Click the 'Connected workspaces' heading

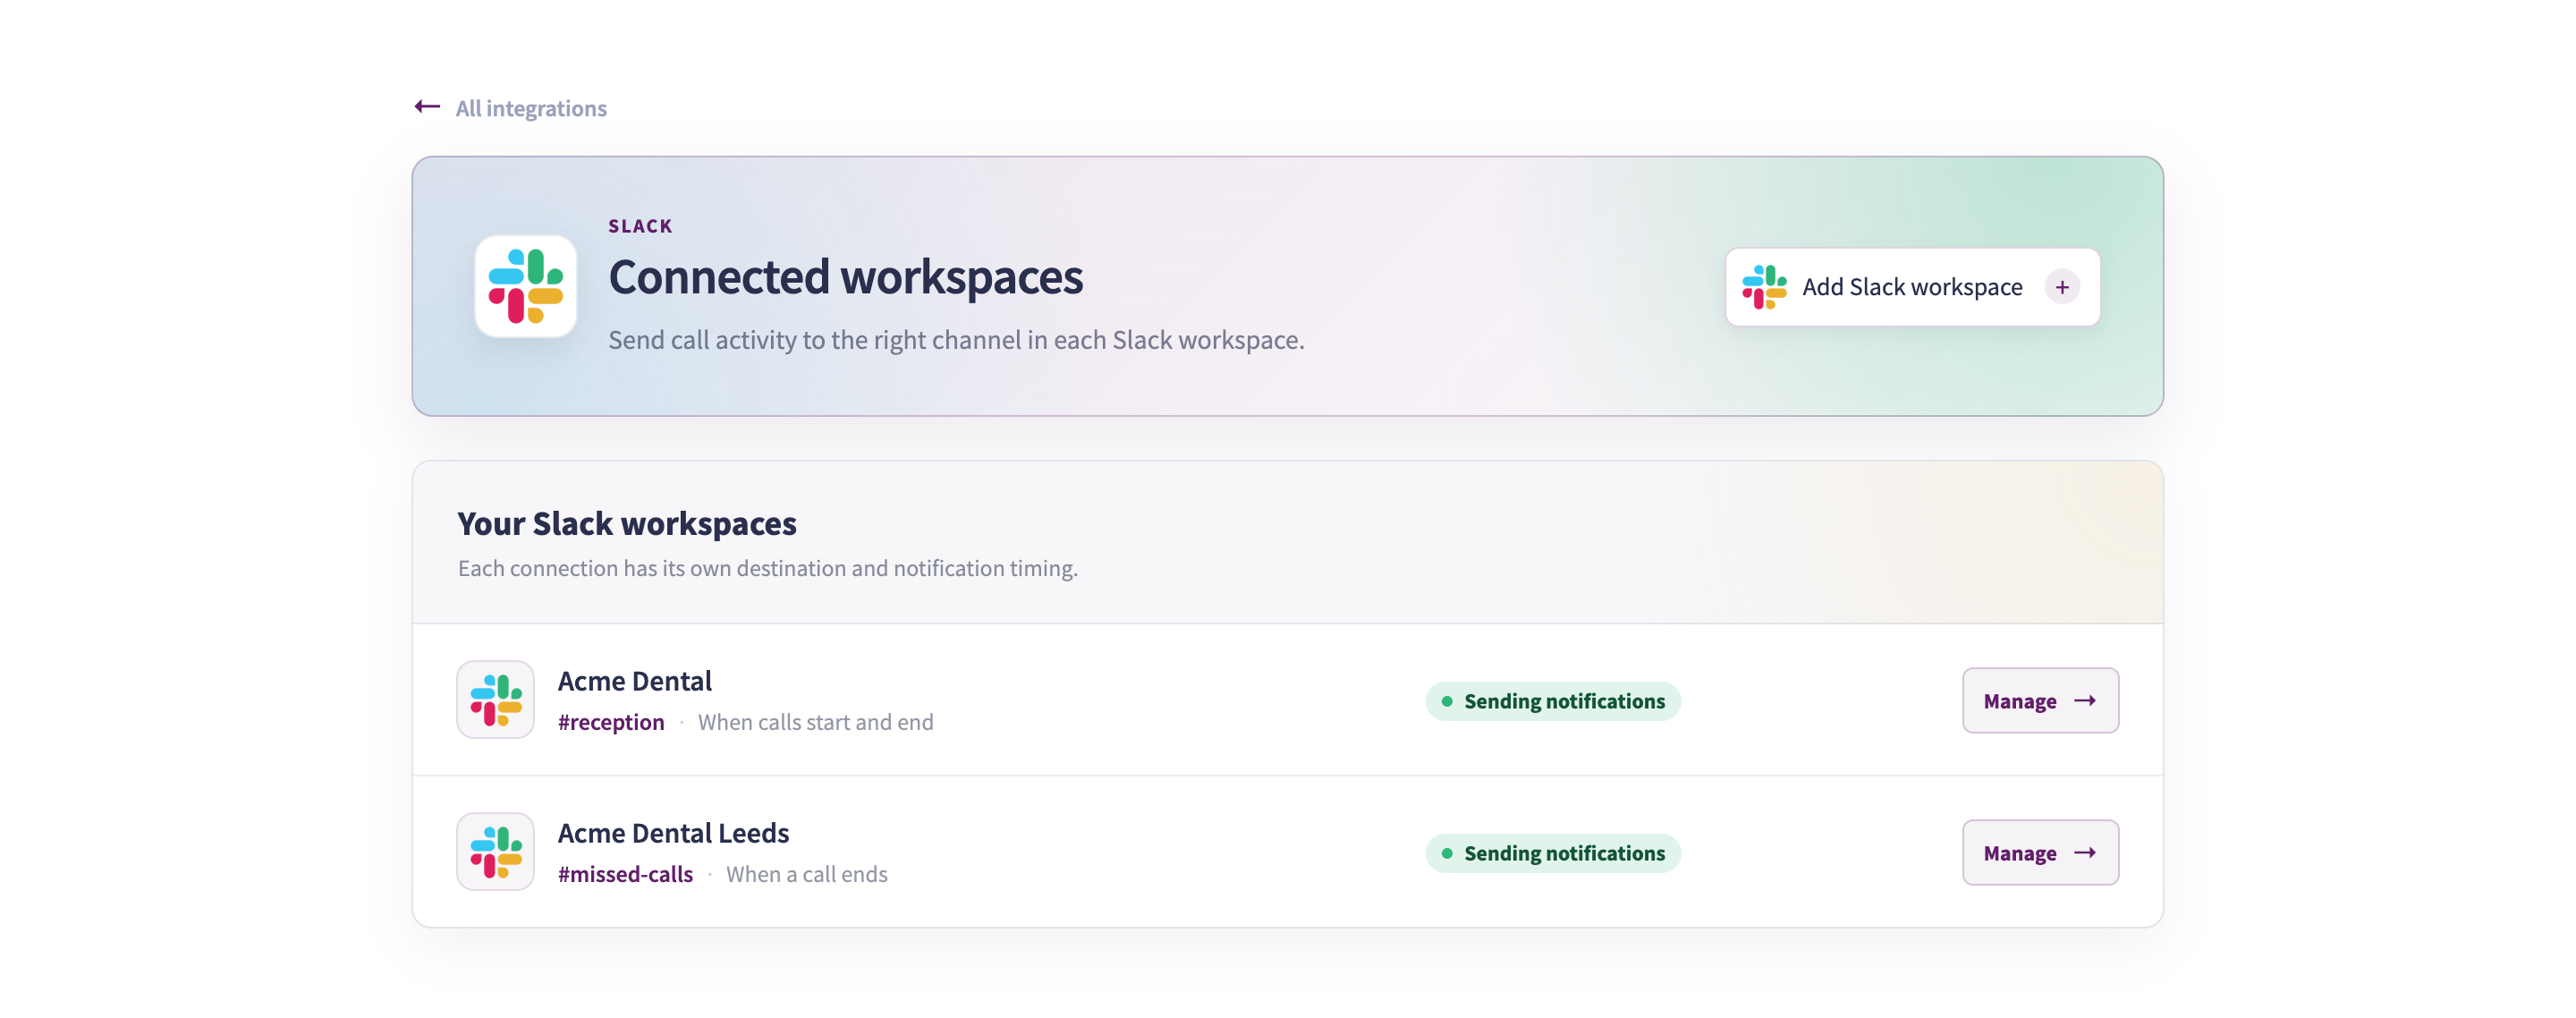(846, 277)
